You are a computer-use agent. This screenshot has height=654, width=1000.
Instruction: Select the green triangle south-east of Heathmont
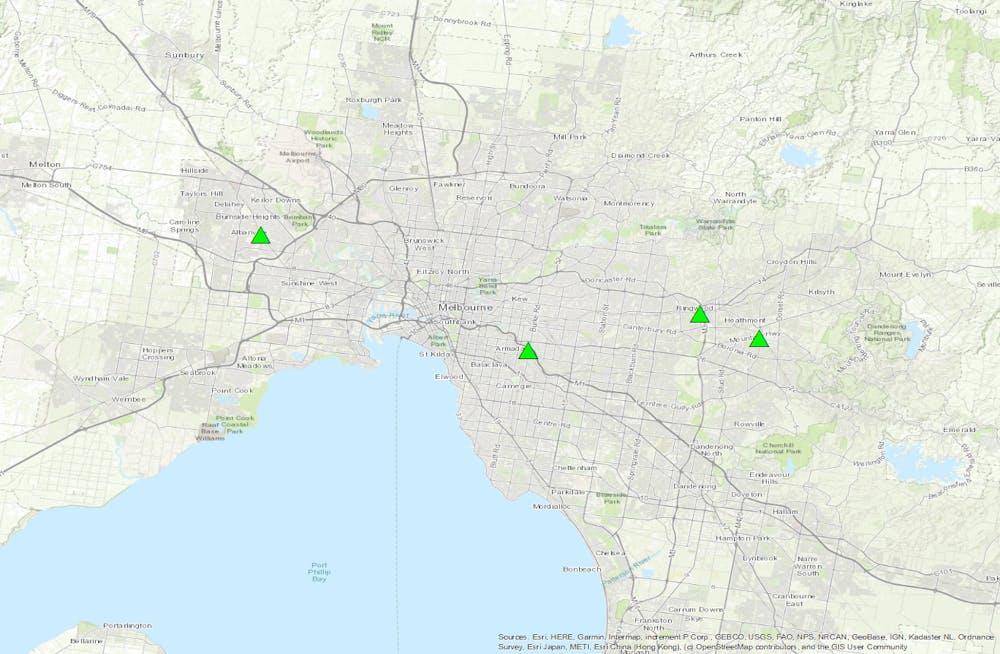click(759, 339)
